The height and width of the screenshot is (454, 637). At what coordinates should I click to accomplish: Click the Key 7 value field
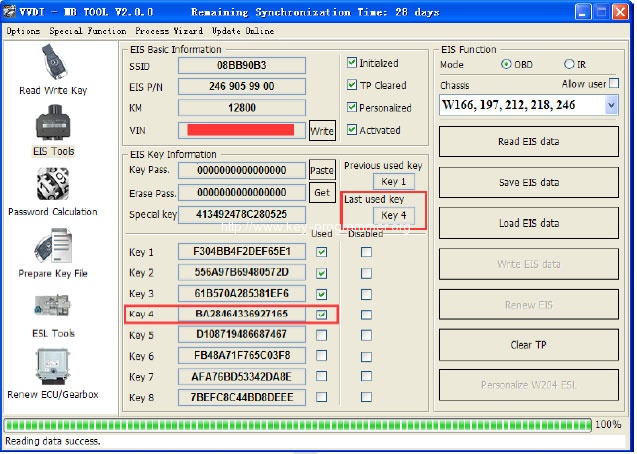[x=242, y=376]
